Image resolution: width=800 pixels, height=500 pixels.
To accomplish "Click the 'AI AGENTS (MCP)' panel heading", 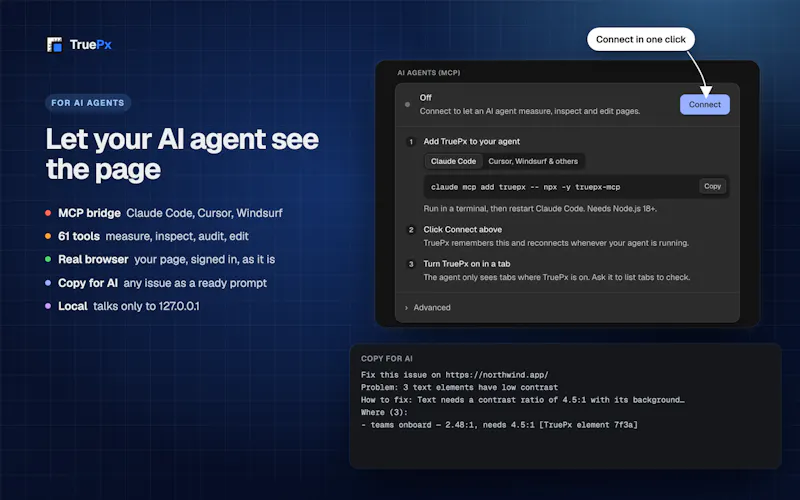I will pos(429,73).
